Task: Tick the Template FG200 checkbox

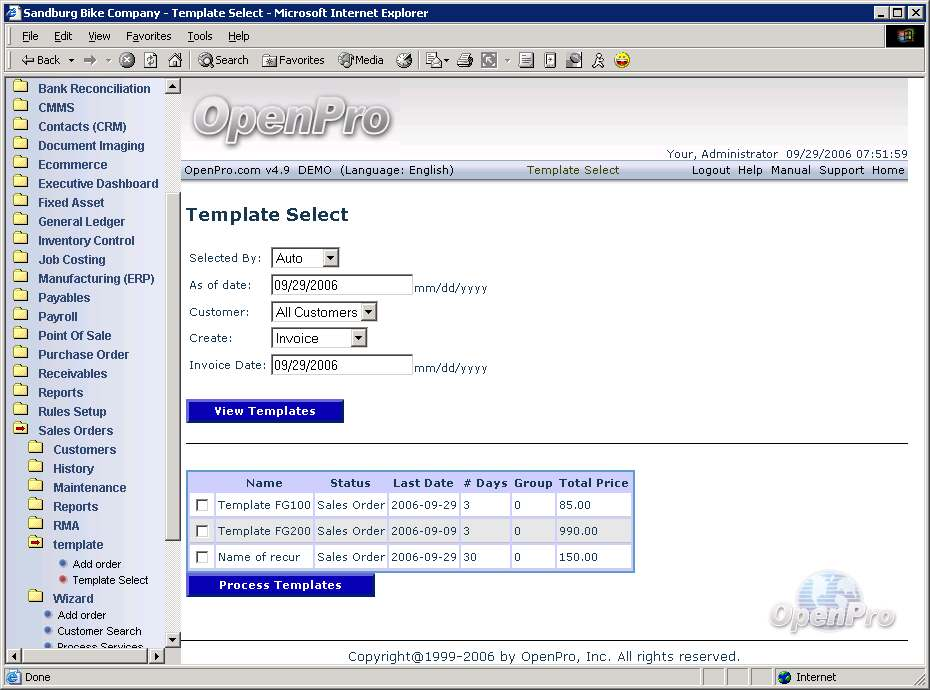Action: pos(202,532)
